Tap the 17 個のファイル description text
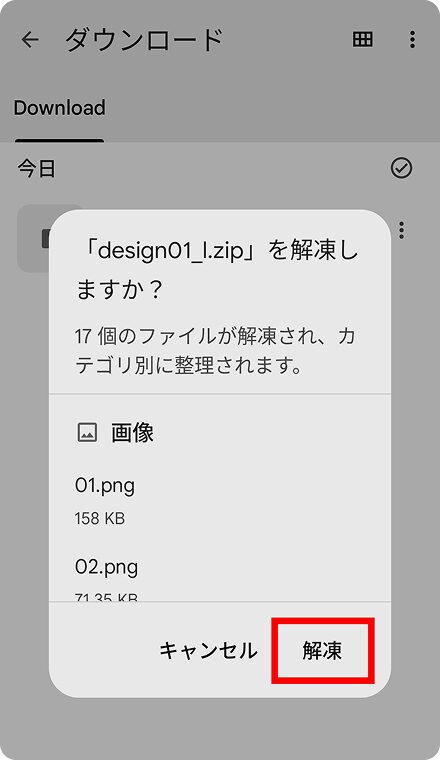The height and width of the screenshot is (760, 440). [x=215, y=351]
